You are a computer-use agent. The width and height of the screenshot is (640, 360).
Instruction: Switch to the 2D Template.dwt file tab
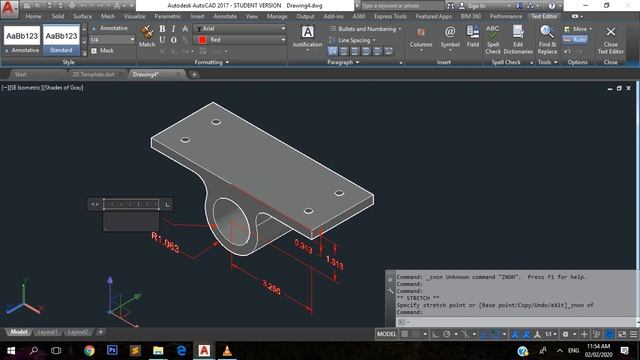pyautogui.click(x=93, y=74)
